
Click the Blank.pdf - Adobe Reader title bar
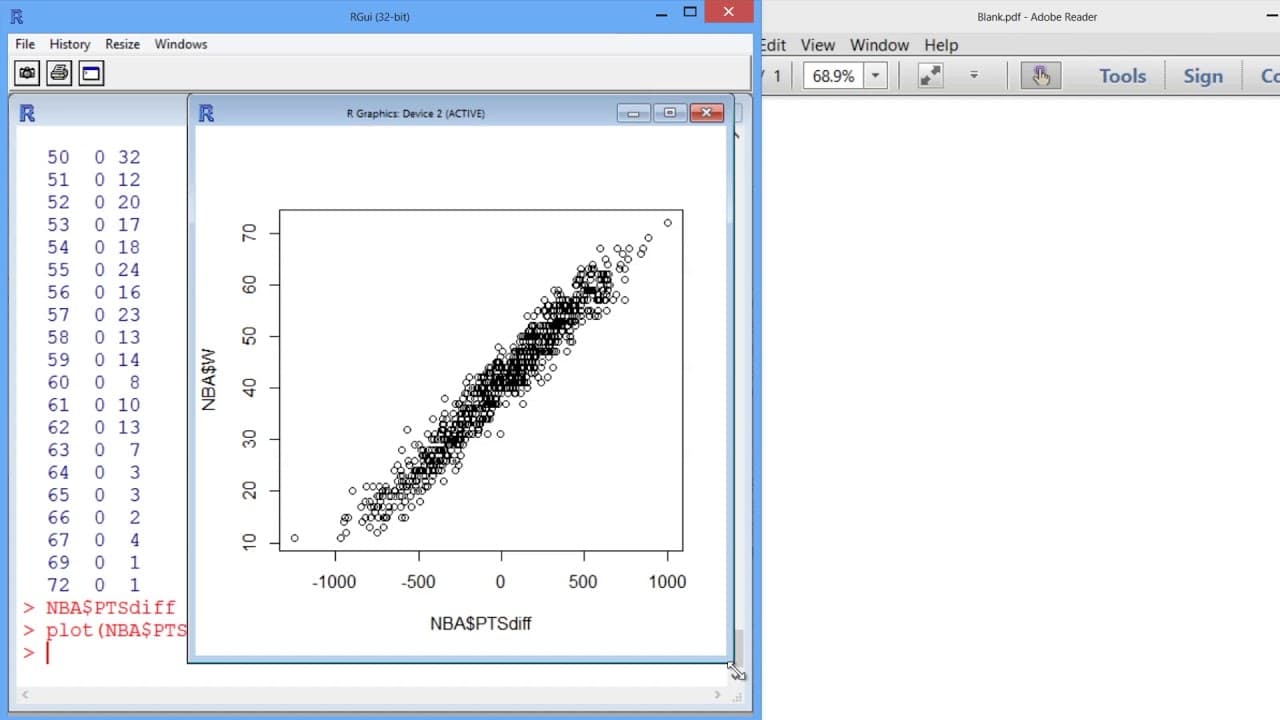[x=1037, y=17]
